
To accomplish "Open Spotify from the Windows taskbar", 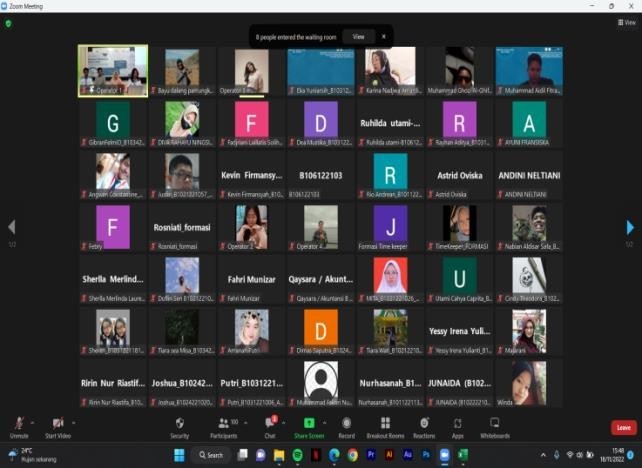I will (298, 455).
